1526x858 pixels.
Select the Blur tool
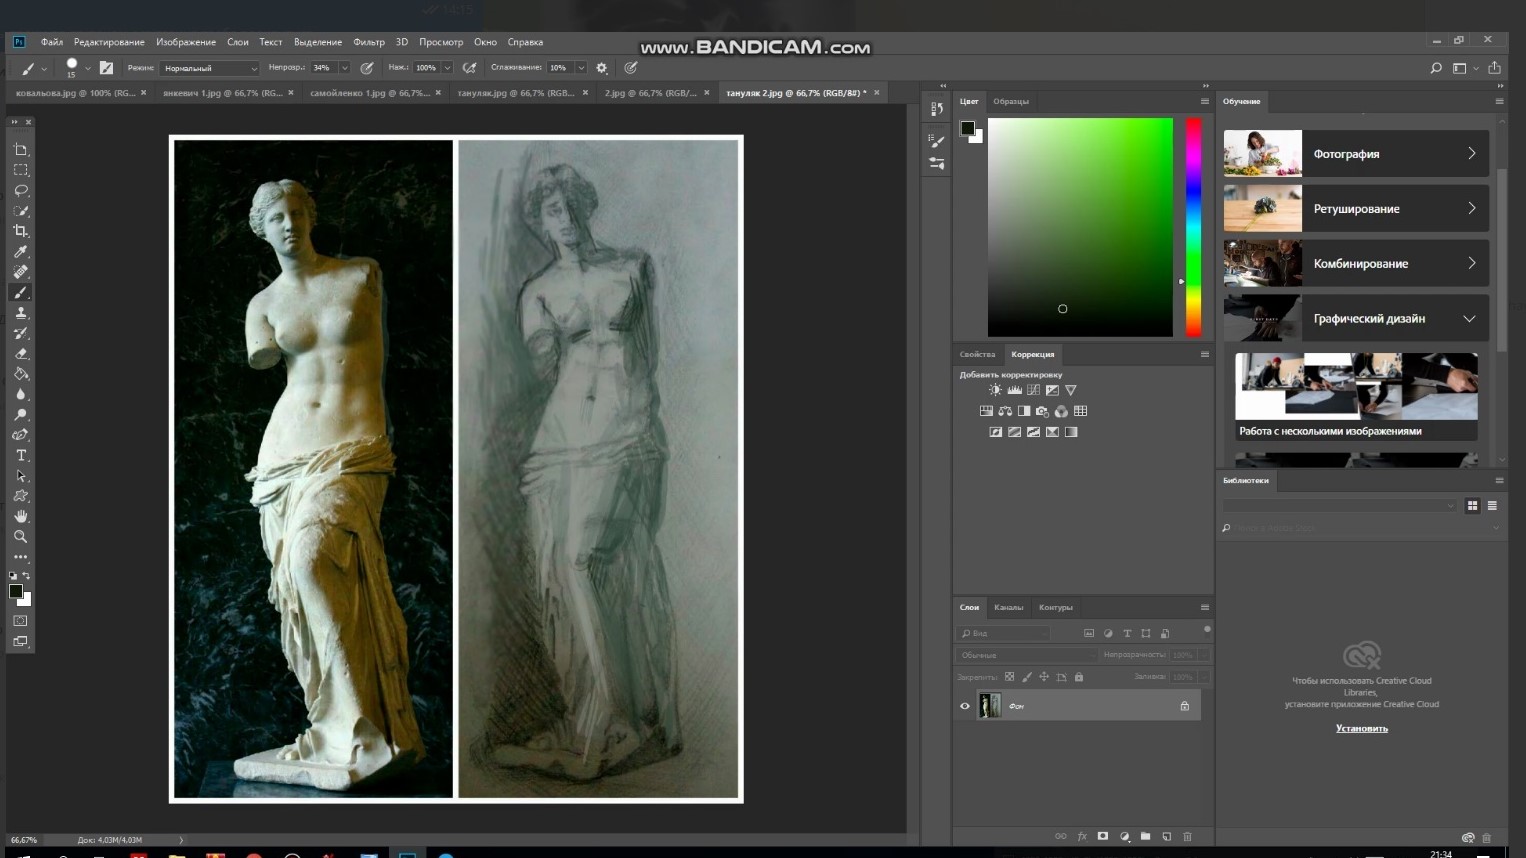[x=20, y=394]
